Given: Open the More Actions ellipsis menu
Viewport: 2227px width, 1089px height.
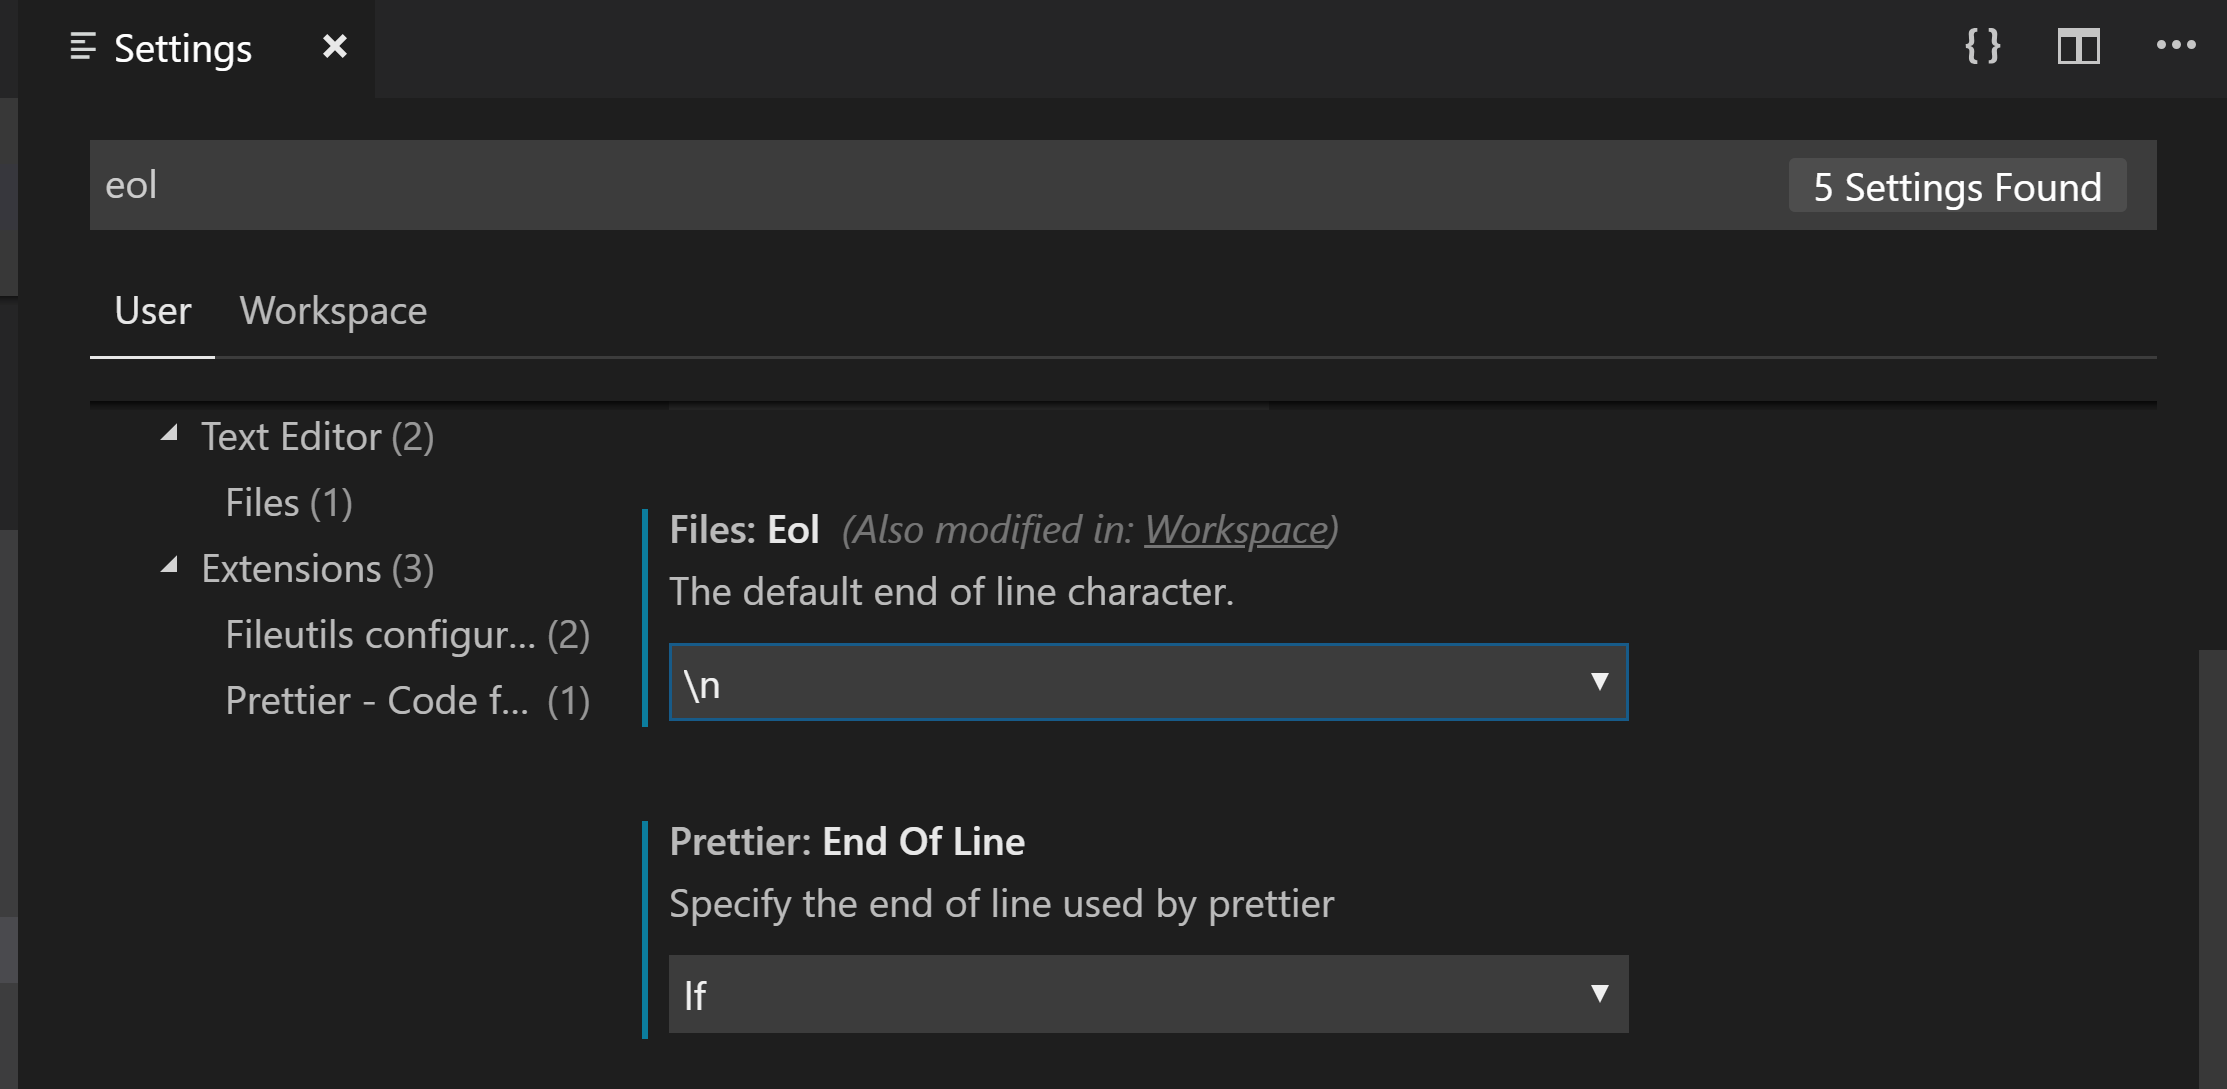Looking at the screenshot, I should pos(2177,46).
